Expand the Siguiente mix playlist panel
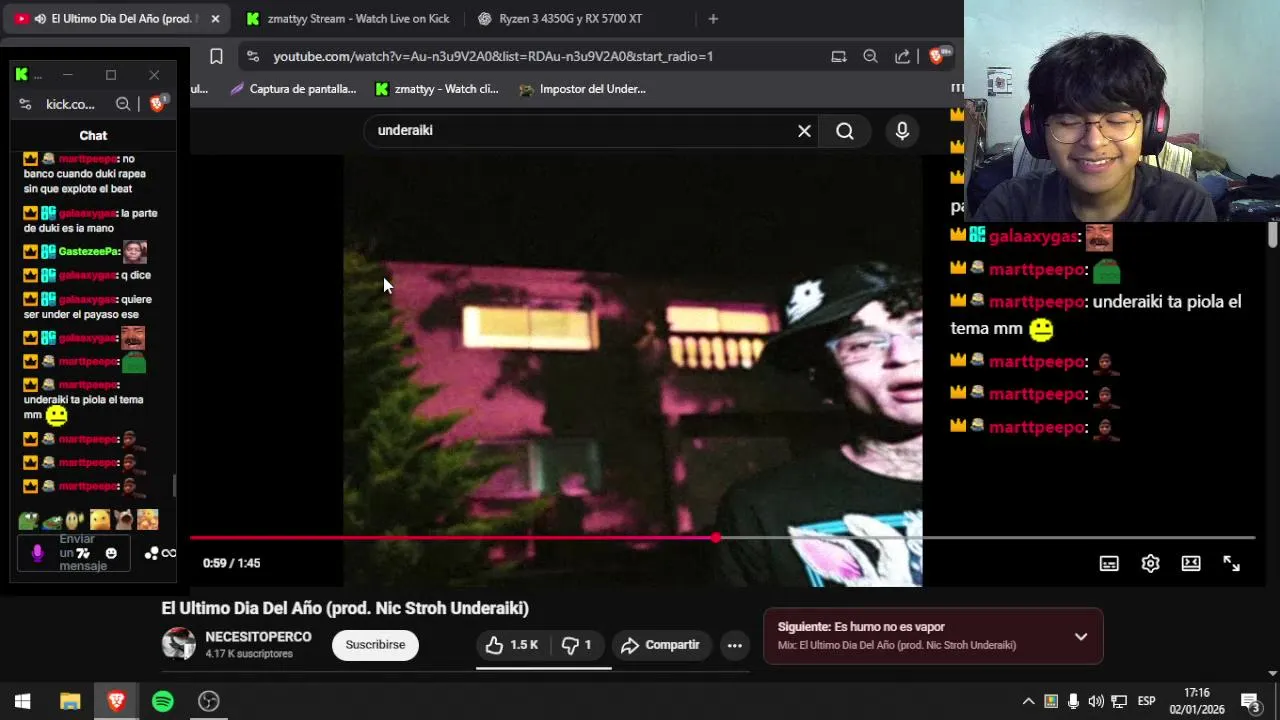The height and width of the screenshot is (720, 1280). point(1081,636)
